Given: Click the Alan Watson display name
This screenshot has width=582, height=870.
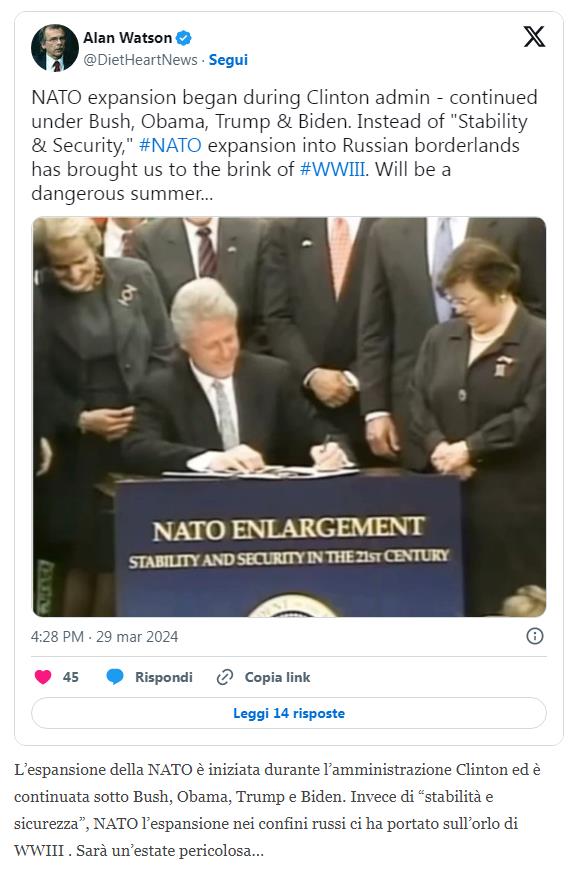Looking at the screenshot, I should tap(128, 38).
